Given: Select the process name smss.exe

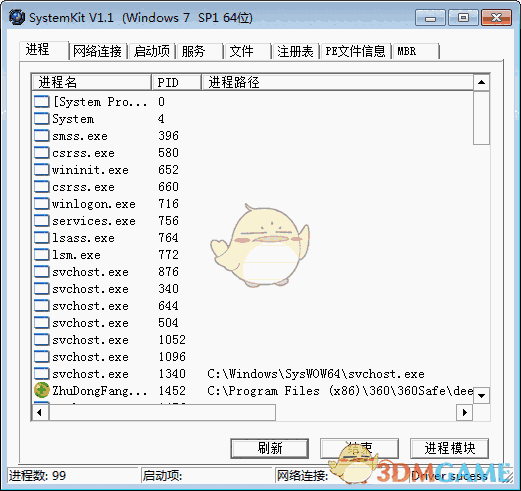Looking at the screenshot, I should point(80,136).
